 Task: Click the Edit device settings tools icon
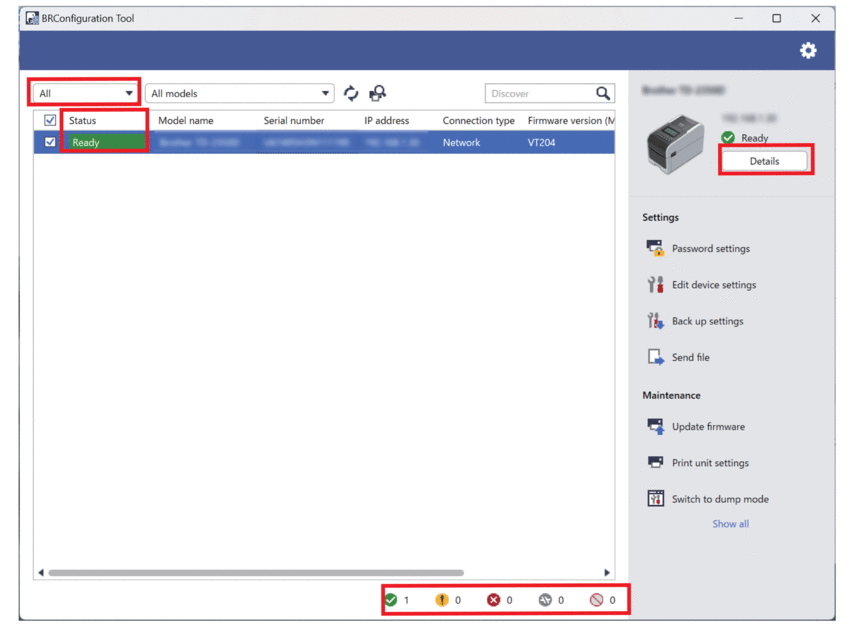(655, 284)
